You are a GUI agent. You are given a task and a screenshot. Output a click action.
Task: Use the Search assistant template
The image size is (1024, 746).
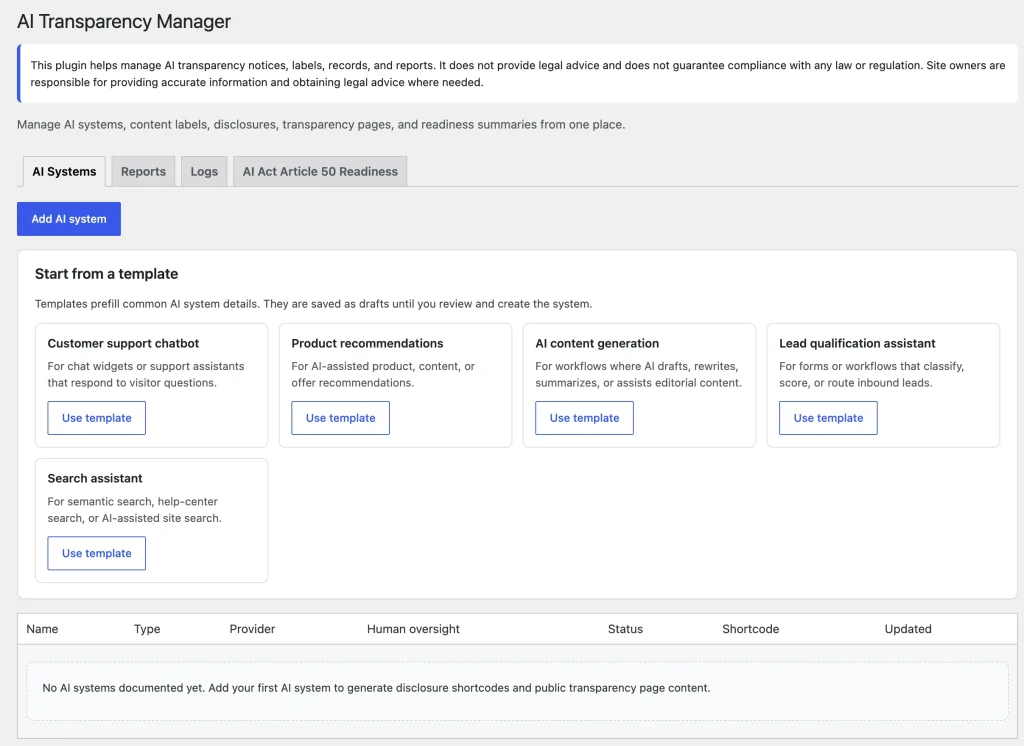[97, 553]
